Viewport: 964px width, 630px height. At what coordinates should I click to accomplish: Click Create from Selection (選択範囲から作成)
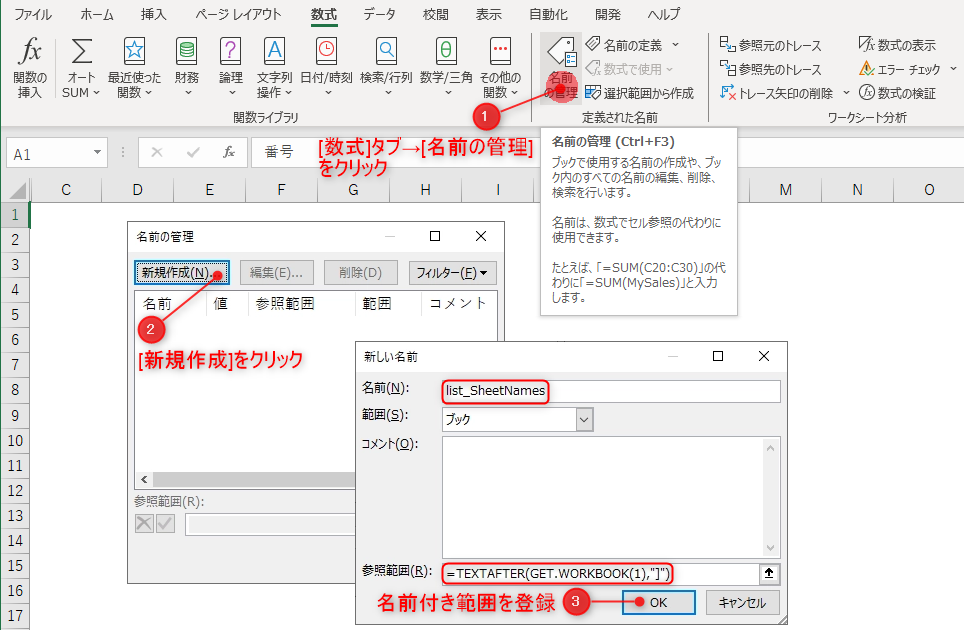point(639,93)
